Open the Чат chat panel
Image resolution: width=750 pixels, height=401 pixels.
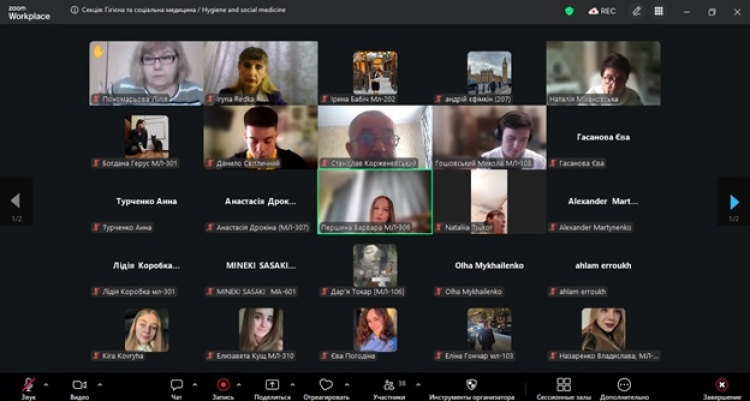[176, 385]
